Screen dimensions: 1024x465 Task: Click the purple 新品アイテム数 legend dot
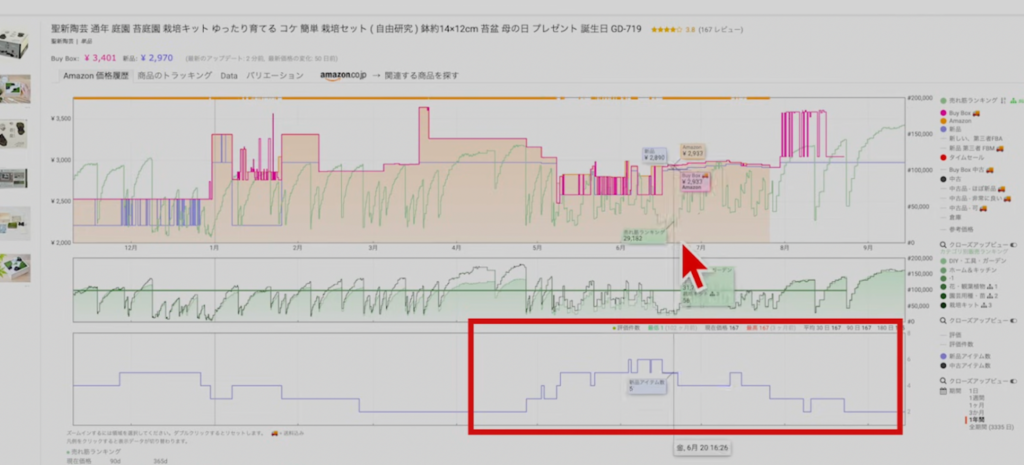tap(944, 355)
